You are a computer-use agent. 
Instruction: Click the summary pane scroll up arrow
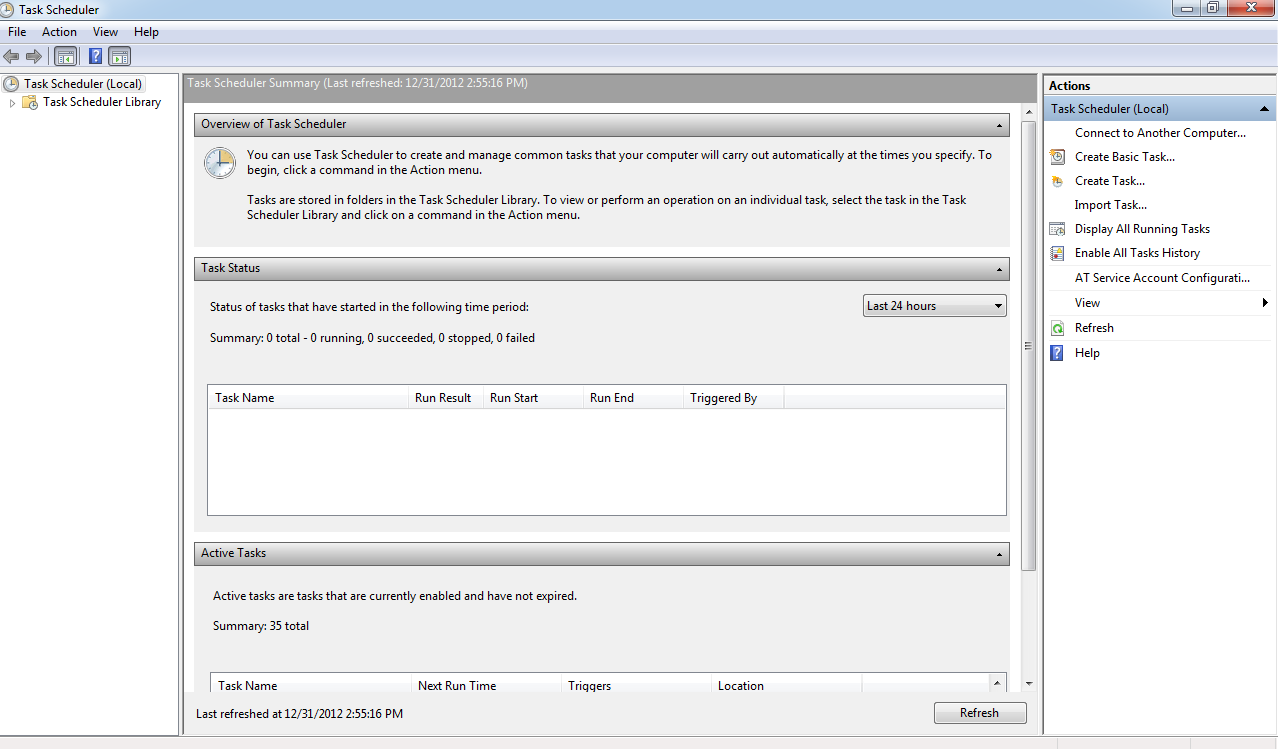tap(1029, 110)
